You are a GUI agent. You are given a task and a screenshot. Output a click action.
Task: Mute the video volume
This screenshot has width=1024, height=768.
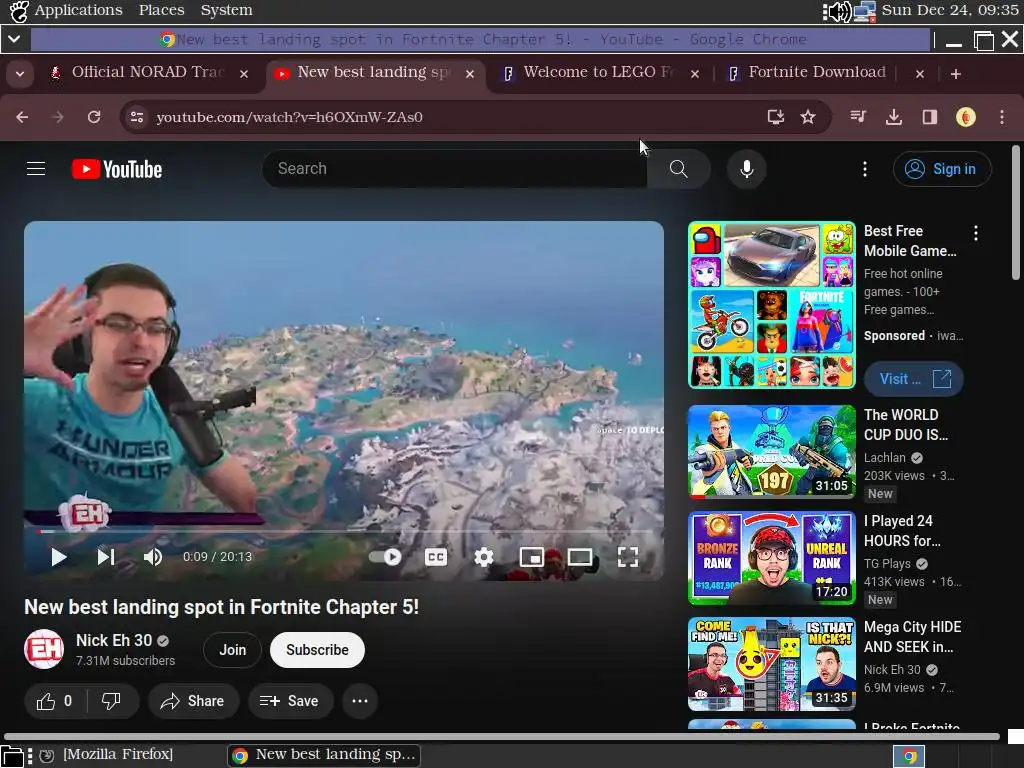click(x=153, y=557)
